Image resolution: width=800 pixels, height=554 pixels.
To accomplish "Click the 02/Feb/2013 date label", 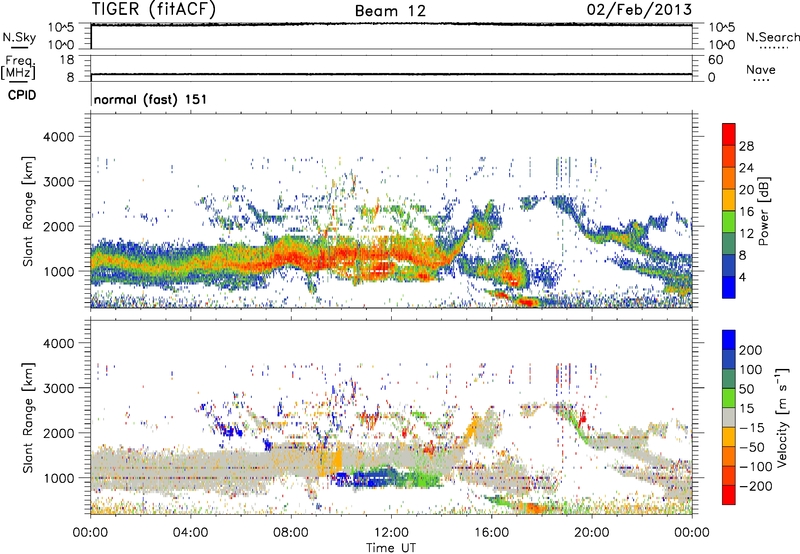I will tap(639, 9).
